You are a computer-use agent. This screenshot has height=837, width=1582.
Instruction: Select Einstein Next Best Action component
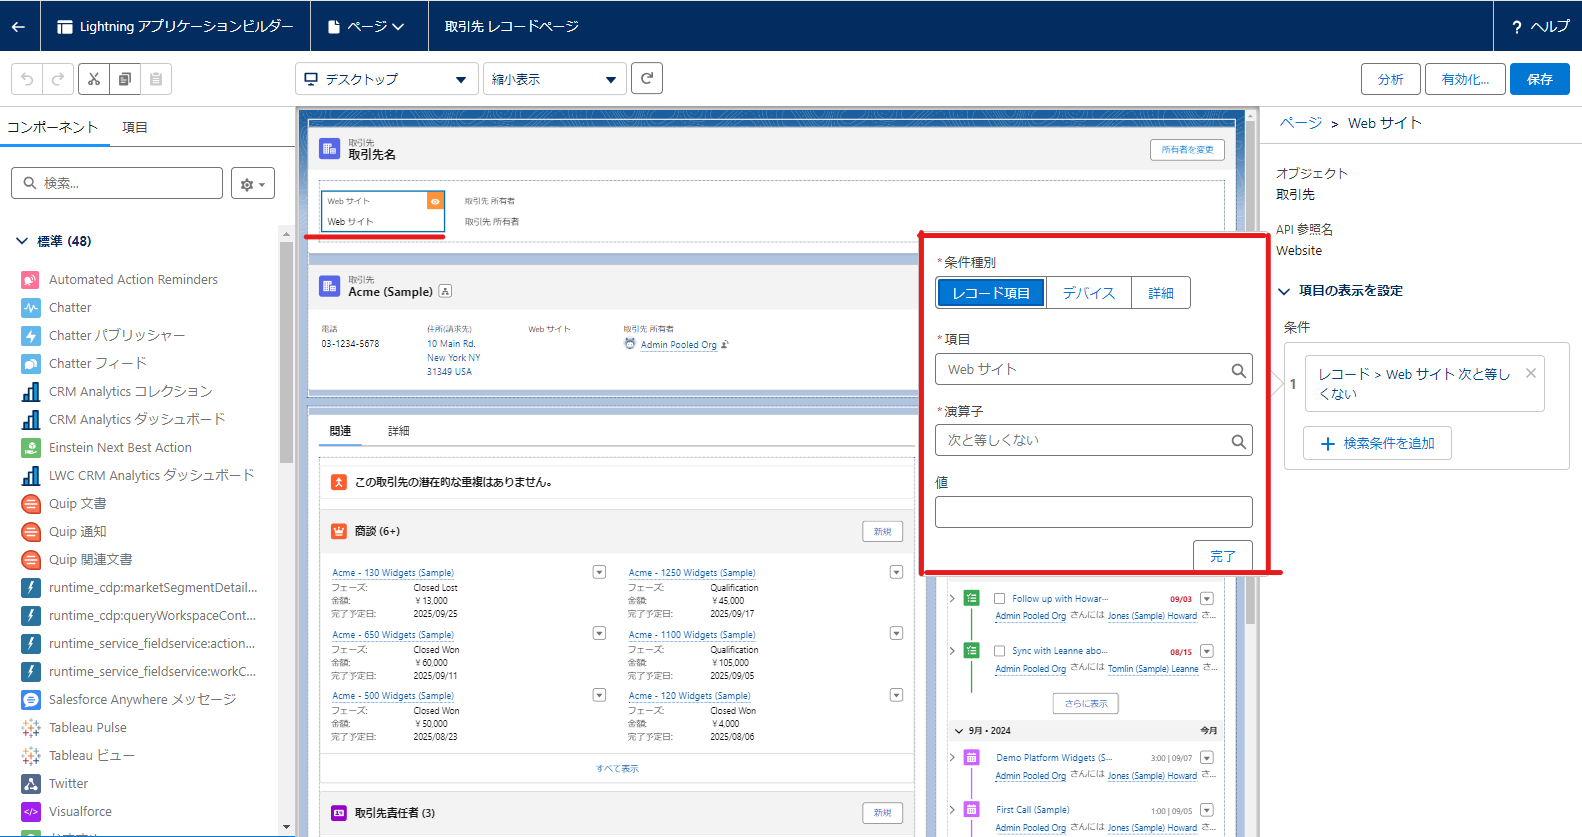(120, 448)
